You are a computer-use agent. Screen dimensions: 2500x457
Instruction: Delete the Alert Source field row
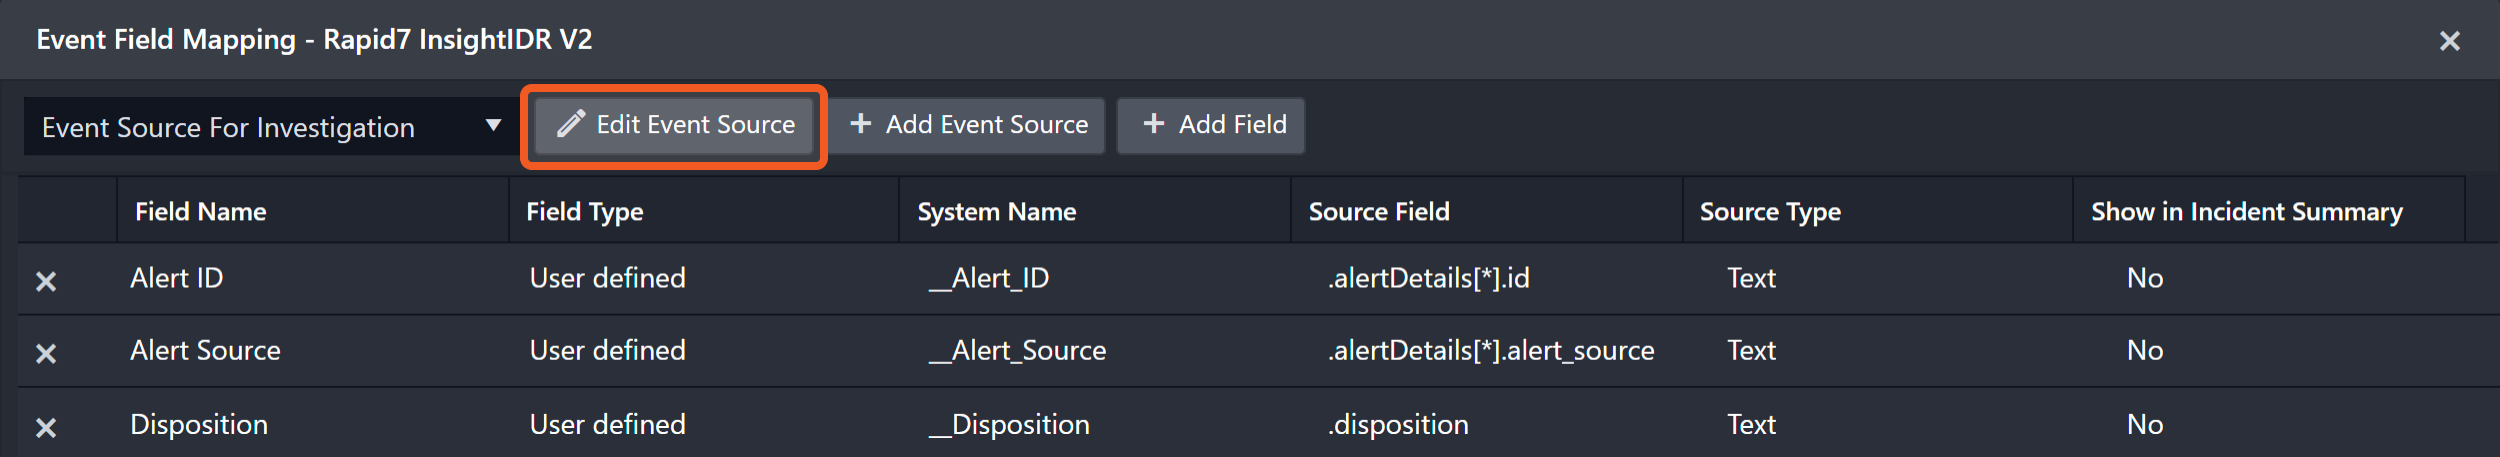pos(46,353)
